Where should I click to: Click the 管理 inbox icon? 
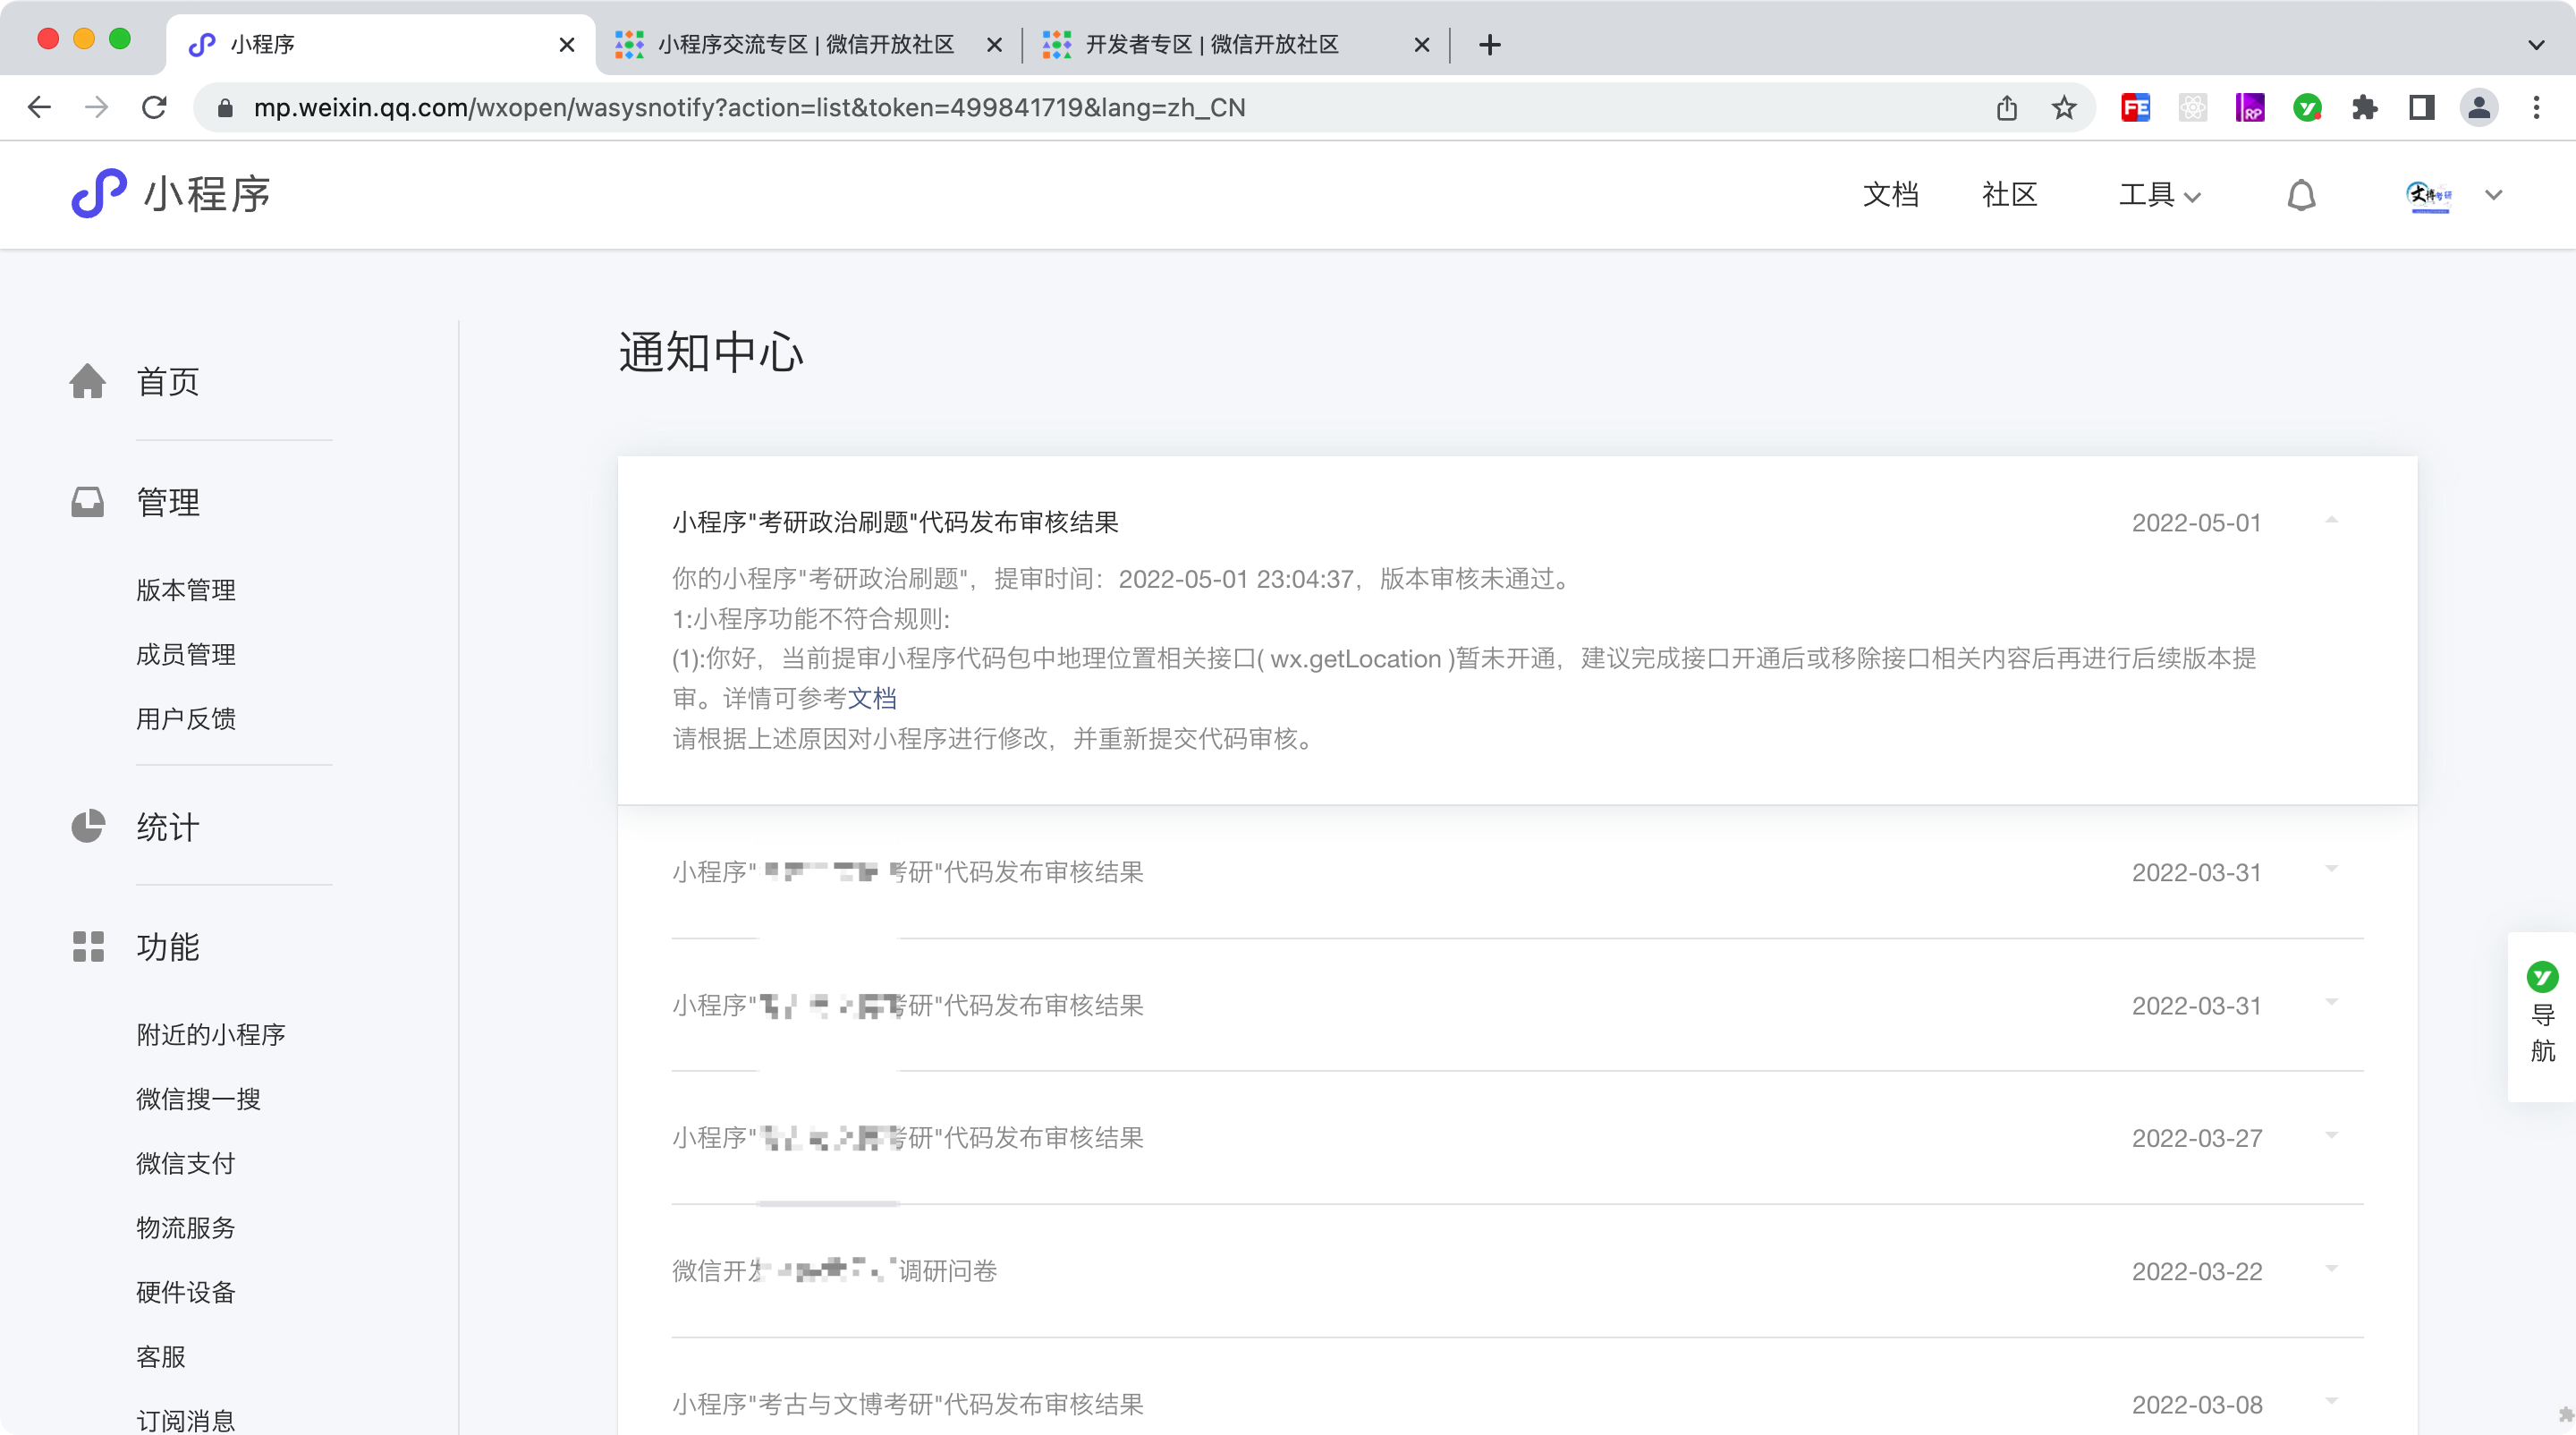point(88,502)
